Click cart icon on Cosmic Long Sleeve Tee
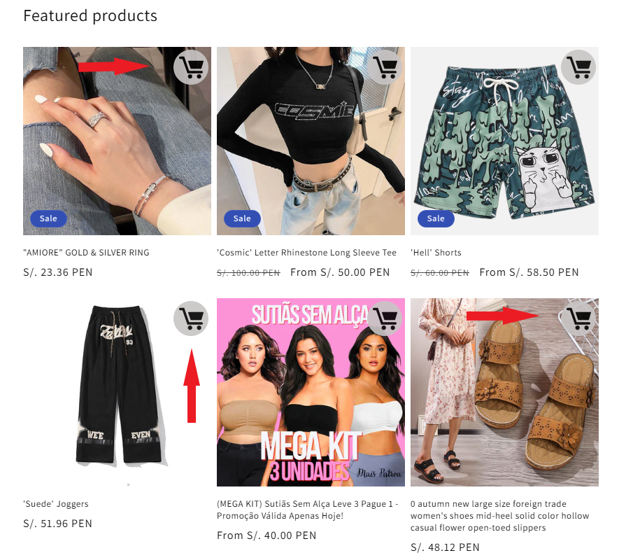 point(384,67)
